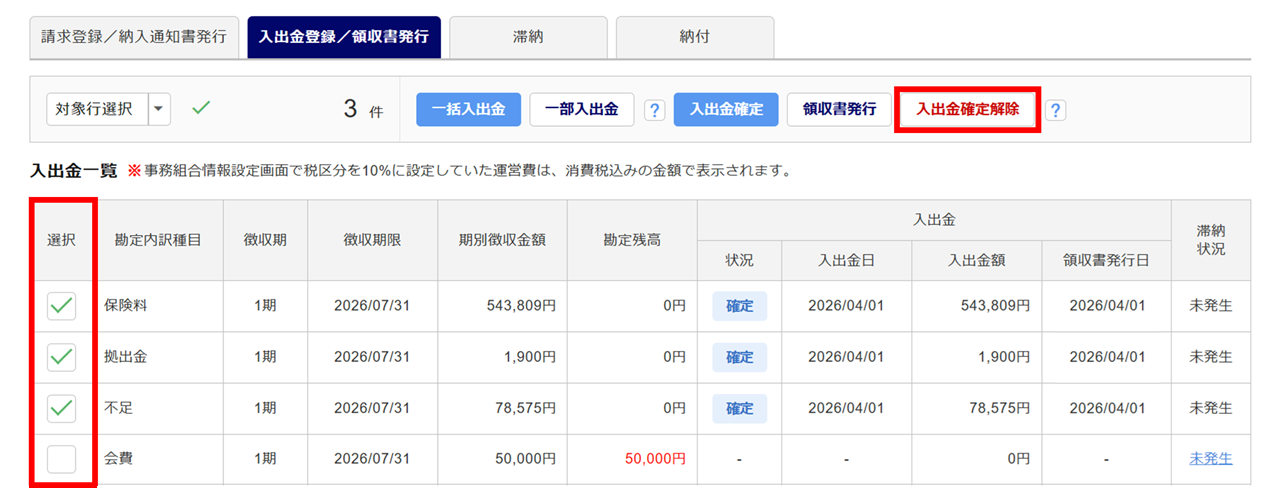This screenshot has height=488, width=1280.
Task: Toggle the 不足 row checkbox
Action: coord(62,408)
